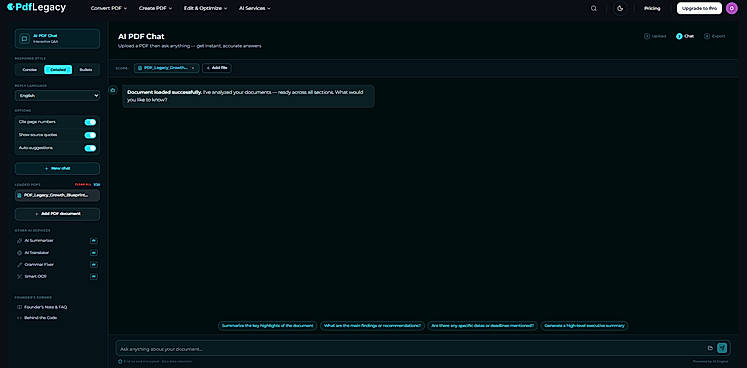
Task: Select the loaded PDF_Legacy_Growth_Blueprint file
Action: tap(57, 195)
